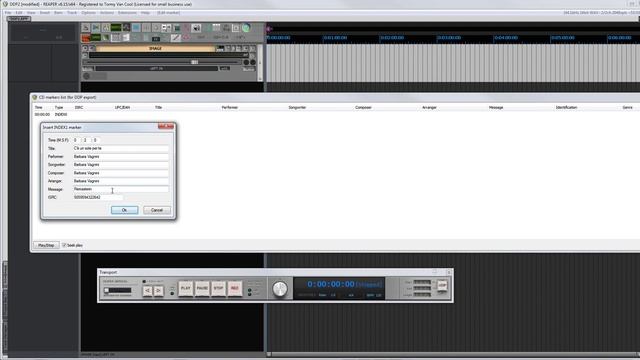The image size is (640, 360).
Task: Open the Extensions menu
Action: [127, 13]
